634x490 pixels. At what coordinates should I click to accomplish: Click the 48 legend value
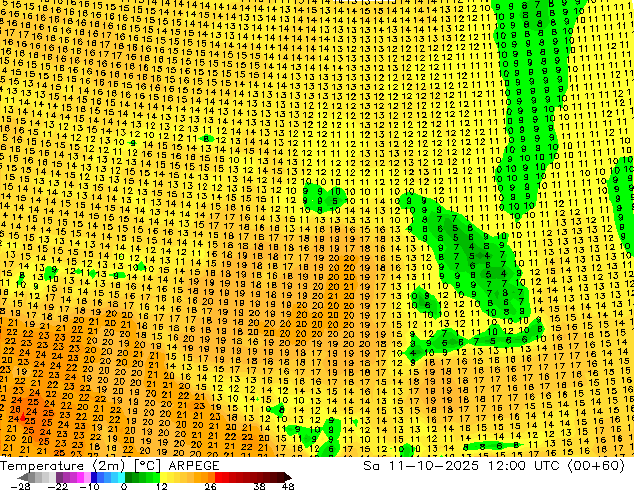pos(288,486)
